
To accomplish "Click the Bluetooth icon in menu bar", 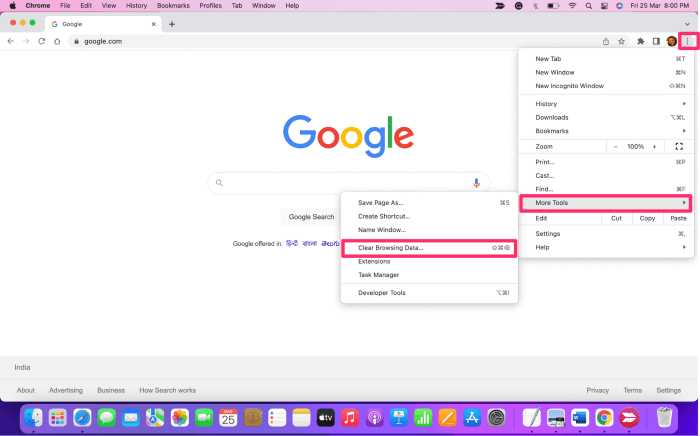I will click(535, 6).
